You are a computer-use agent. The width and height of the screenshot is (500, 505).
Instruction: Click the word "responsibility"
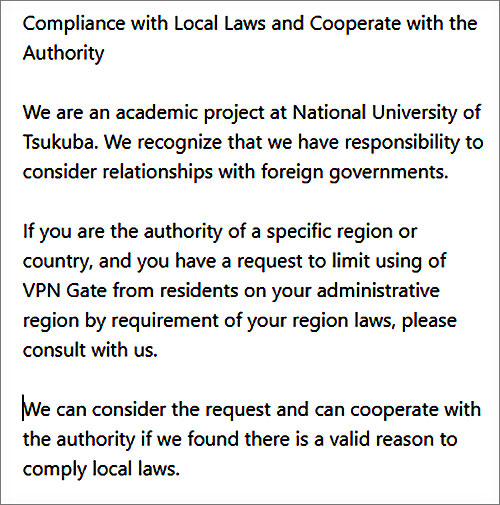(402, 143)
